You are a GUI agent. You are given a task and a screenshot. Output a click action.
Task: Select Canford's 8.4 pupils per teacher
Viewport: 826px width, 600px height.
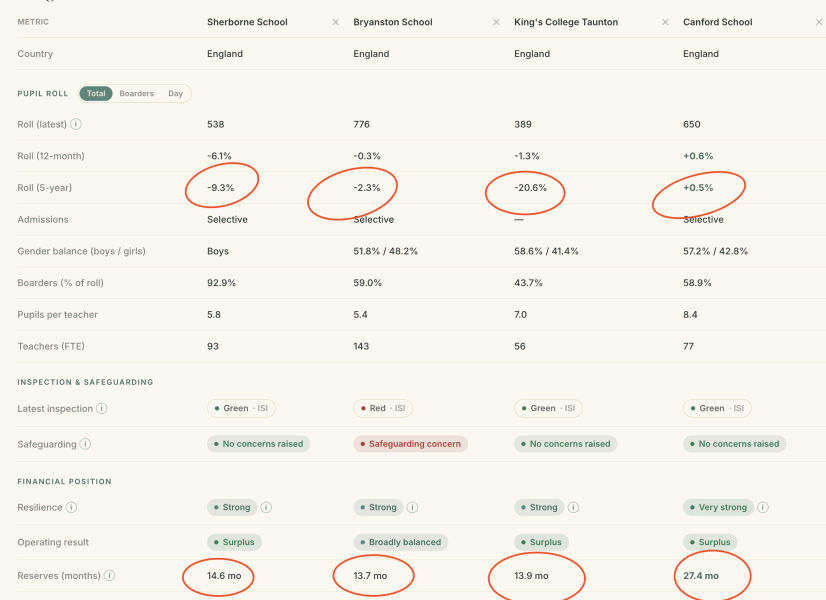[690, 314]
